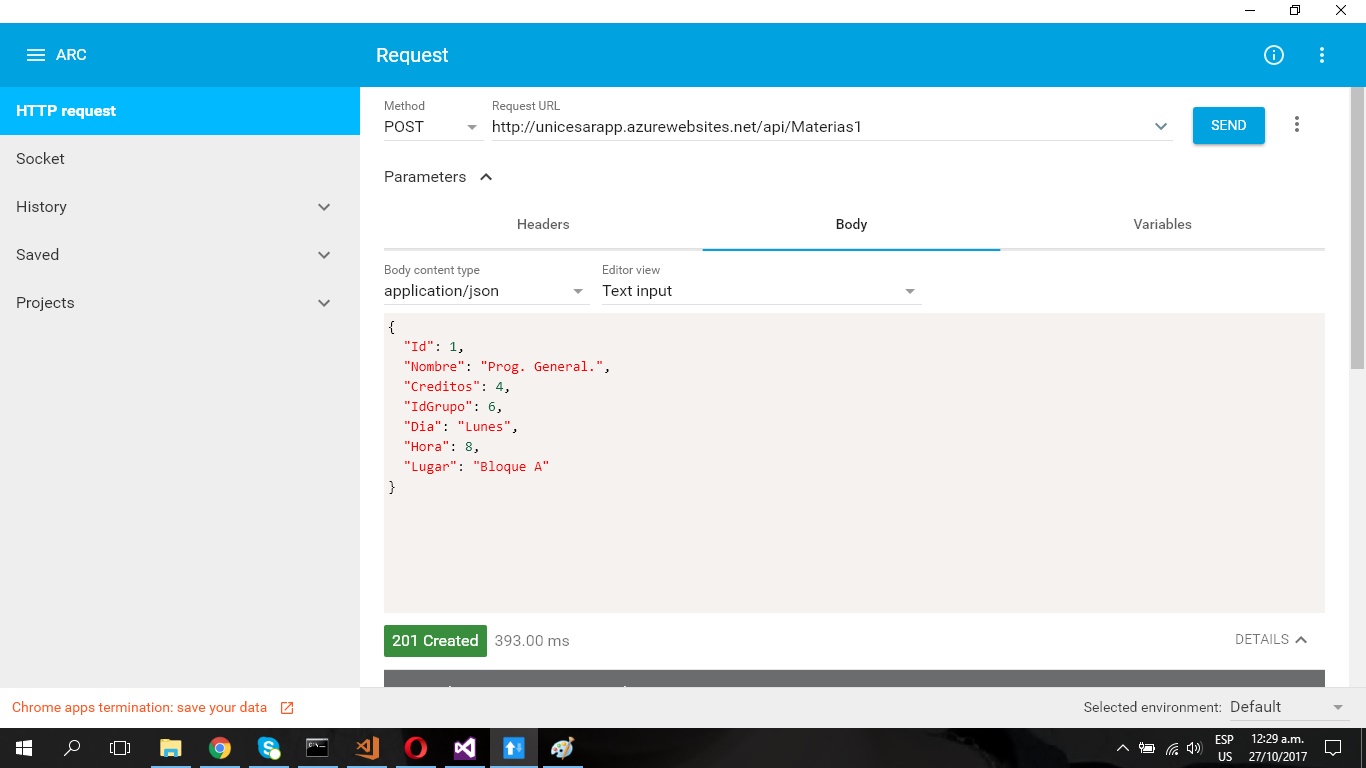Open Skype from taskbar

[x=269, y=748]
